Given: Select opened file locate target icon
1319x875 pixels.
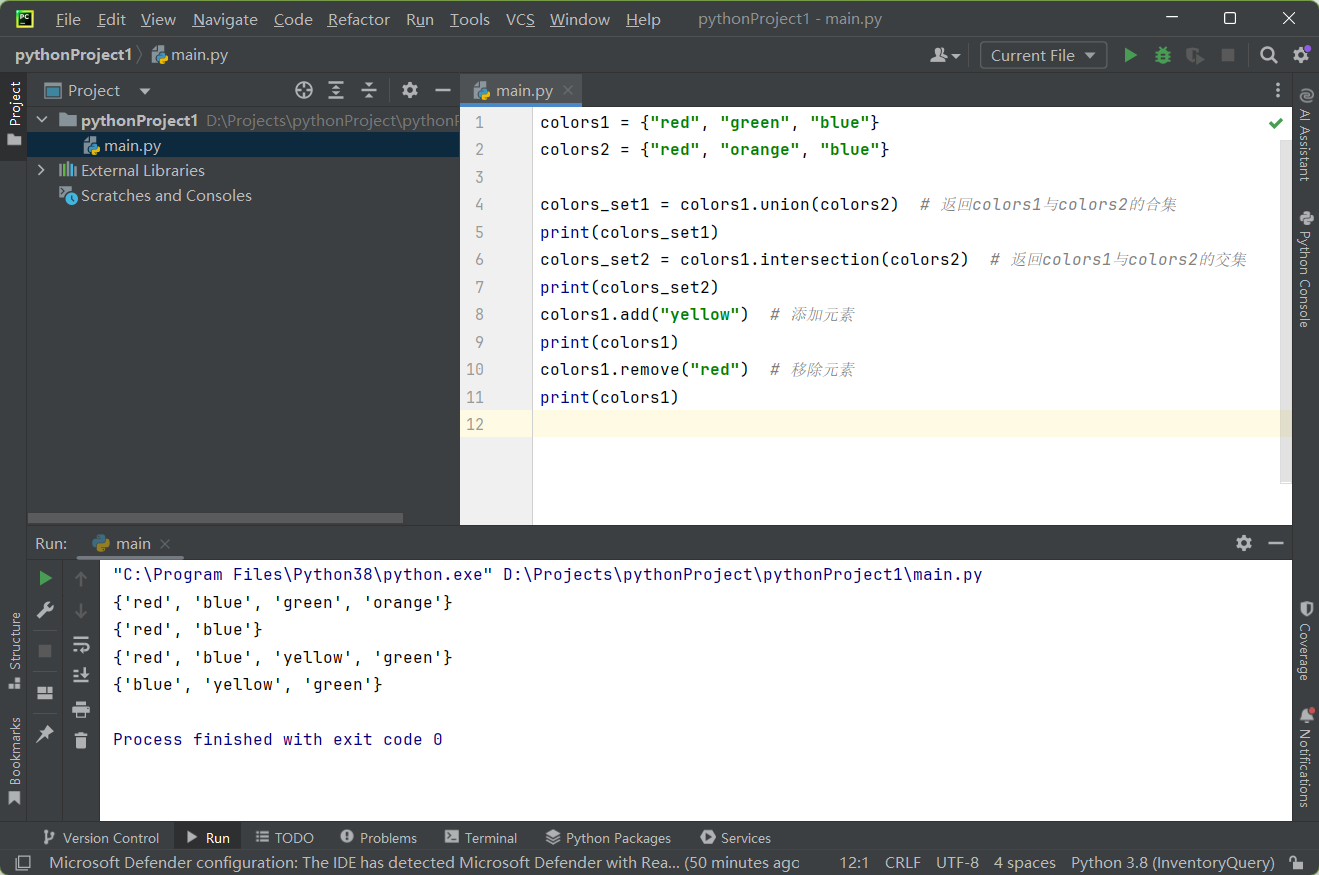Looking at the screenshot, I should 304,91.
